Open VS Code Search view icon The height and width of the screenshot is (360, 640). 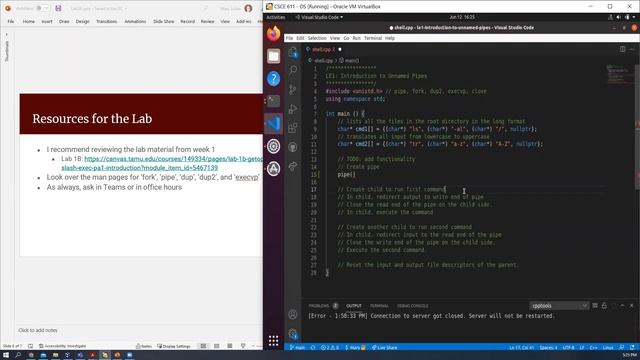[x=293, y=70]
